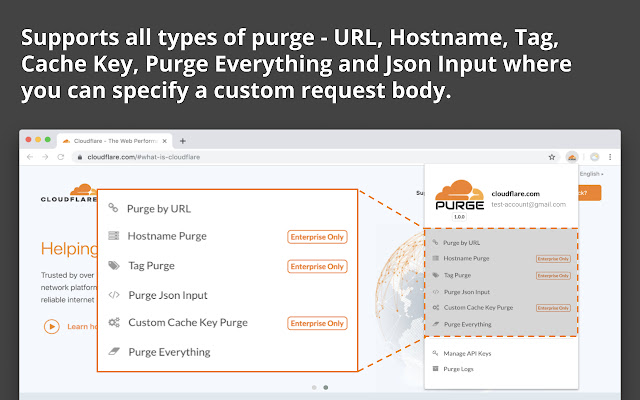Click the test-account@gmail.com email in popup

click(x=529, y=204)
